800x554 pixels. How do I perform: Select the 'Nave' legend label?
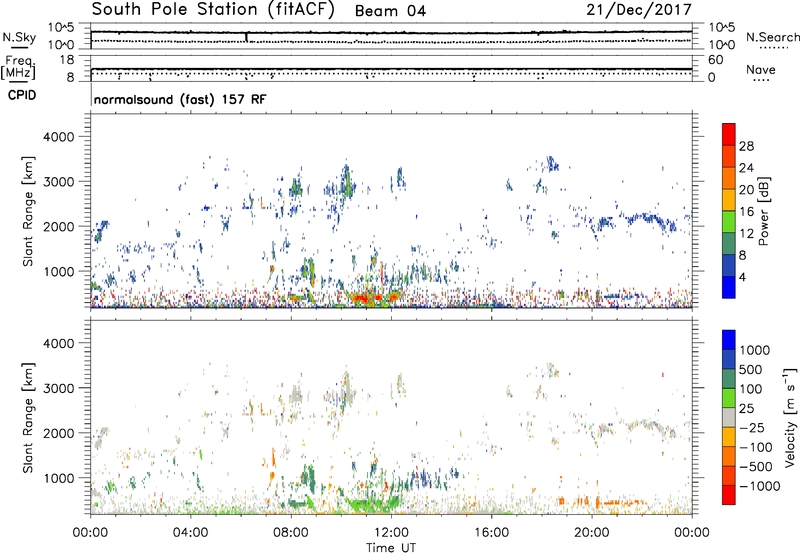761,69
